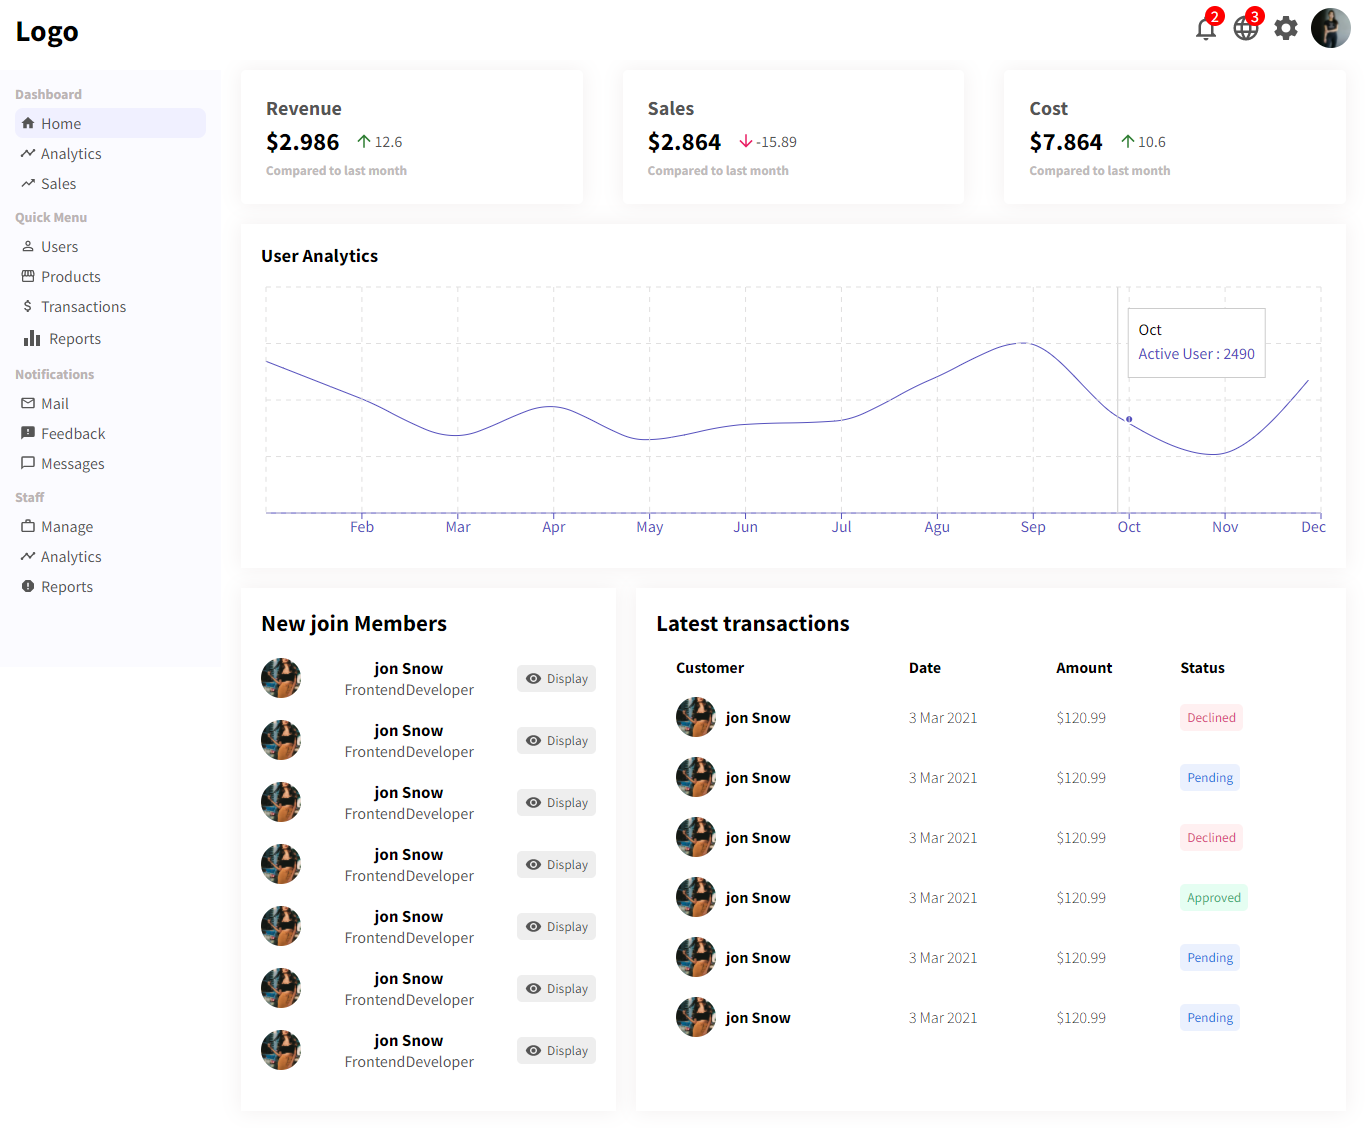The image size is (1366, 1128).
Task: Toggle Display on the third New join Member
Action: [556, 802]
